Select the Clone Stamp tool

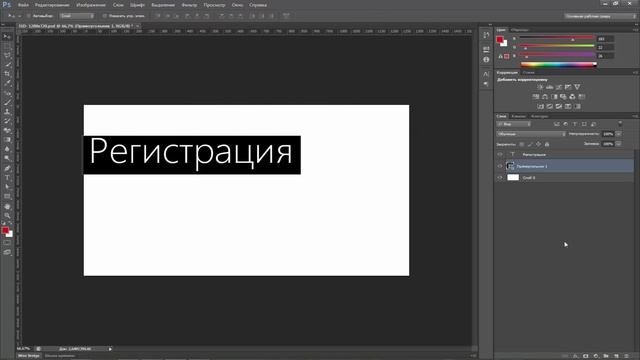(7, 111)
